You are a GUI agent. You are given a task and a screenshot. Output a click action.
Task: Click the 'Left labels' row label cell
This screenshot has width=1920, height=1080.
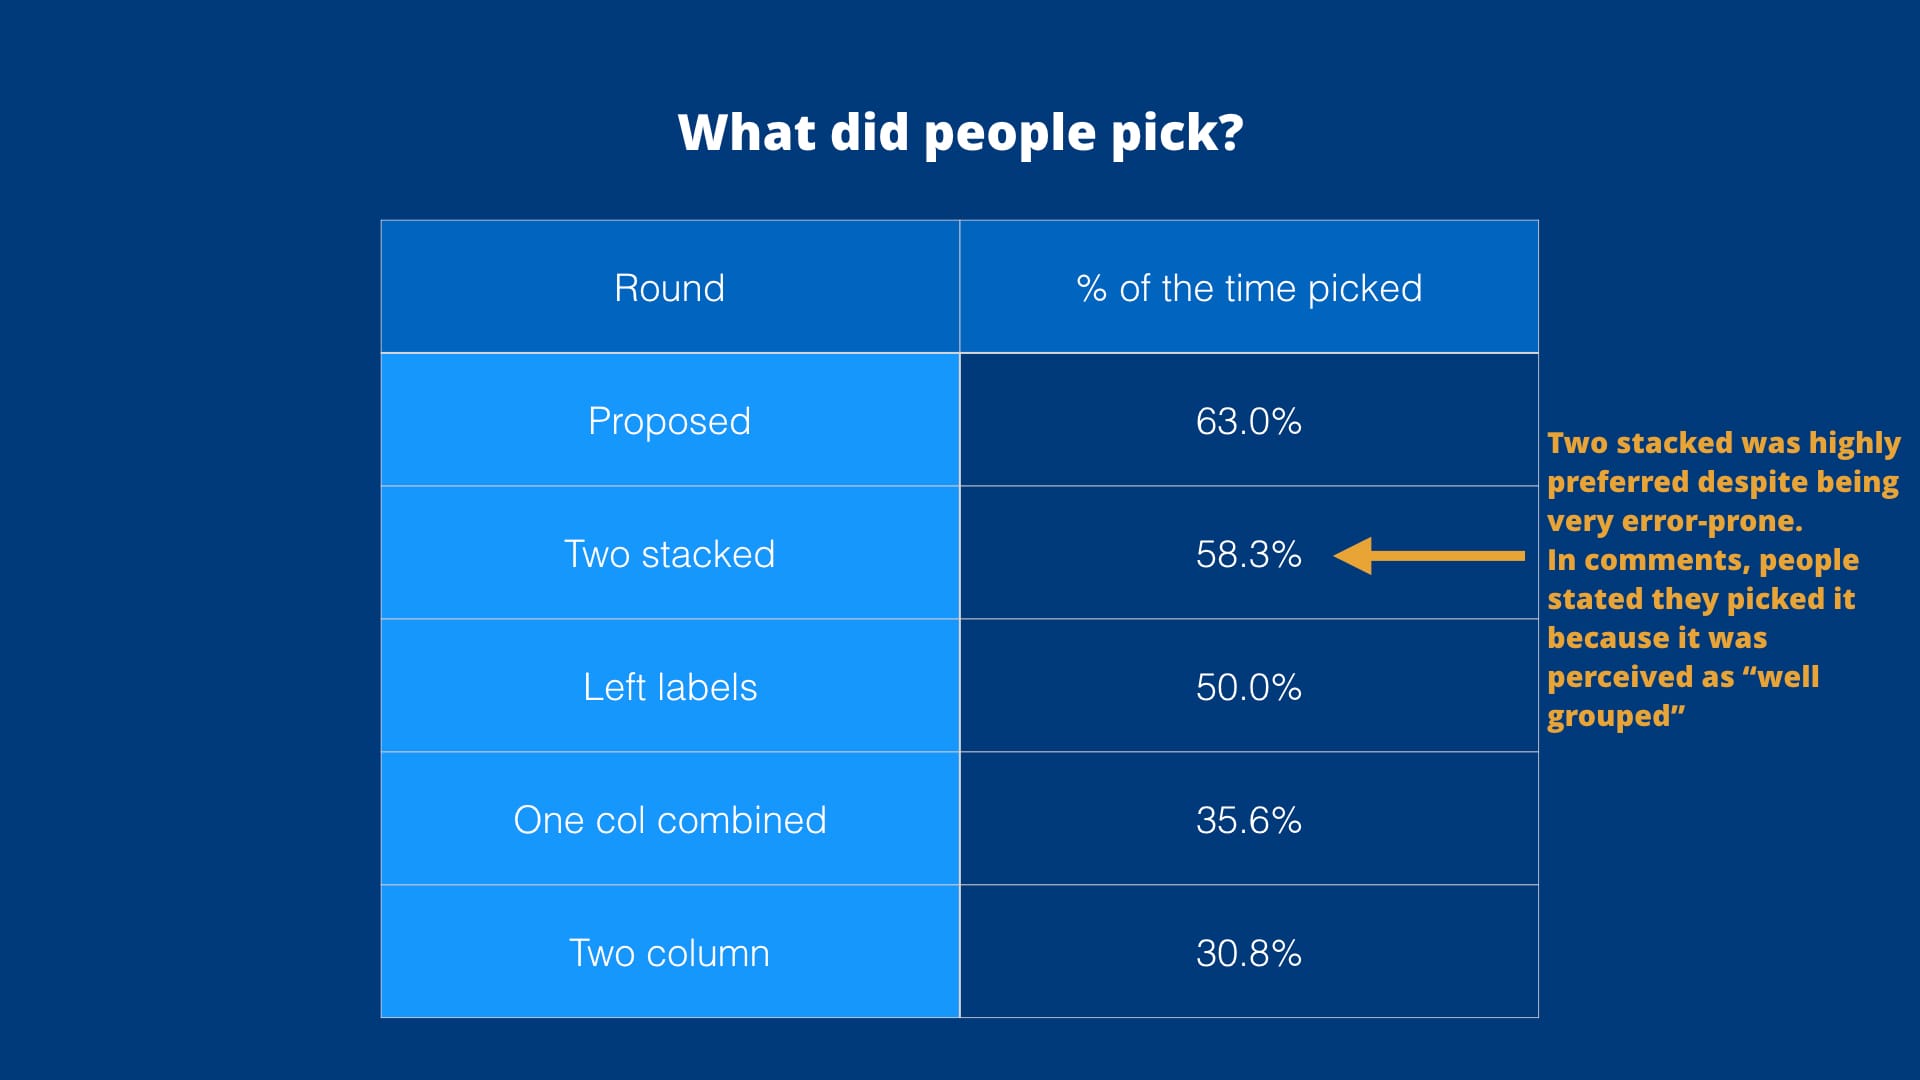click(x=669, y=687)
